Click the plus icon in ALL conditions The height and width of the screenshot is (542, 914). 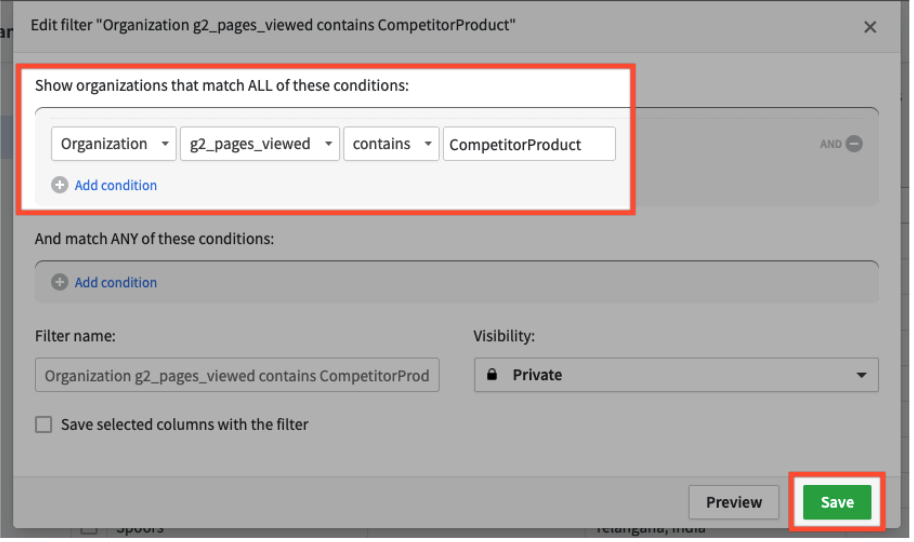coord(60,185)
